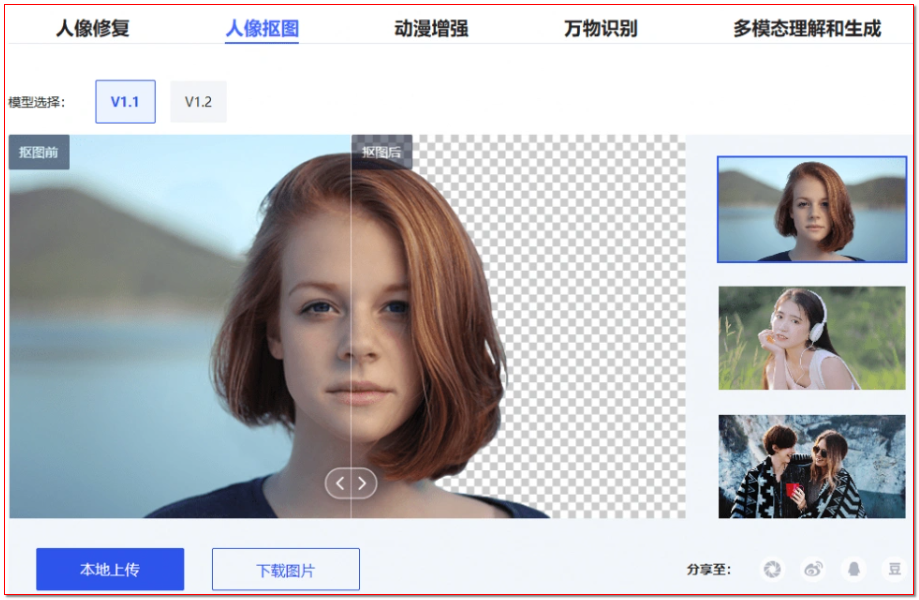
Task: Click the 抠图前 label
Action: tap(39, 152)
